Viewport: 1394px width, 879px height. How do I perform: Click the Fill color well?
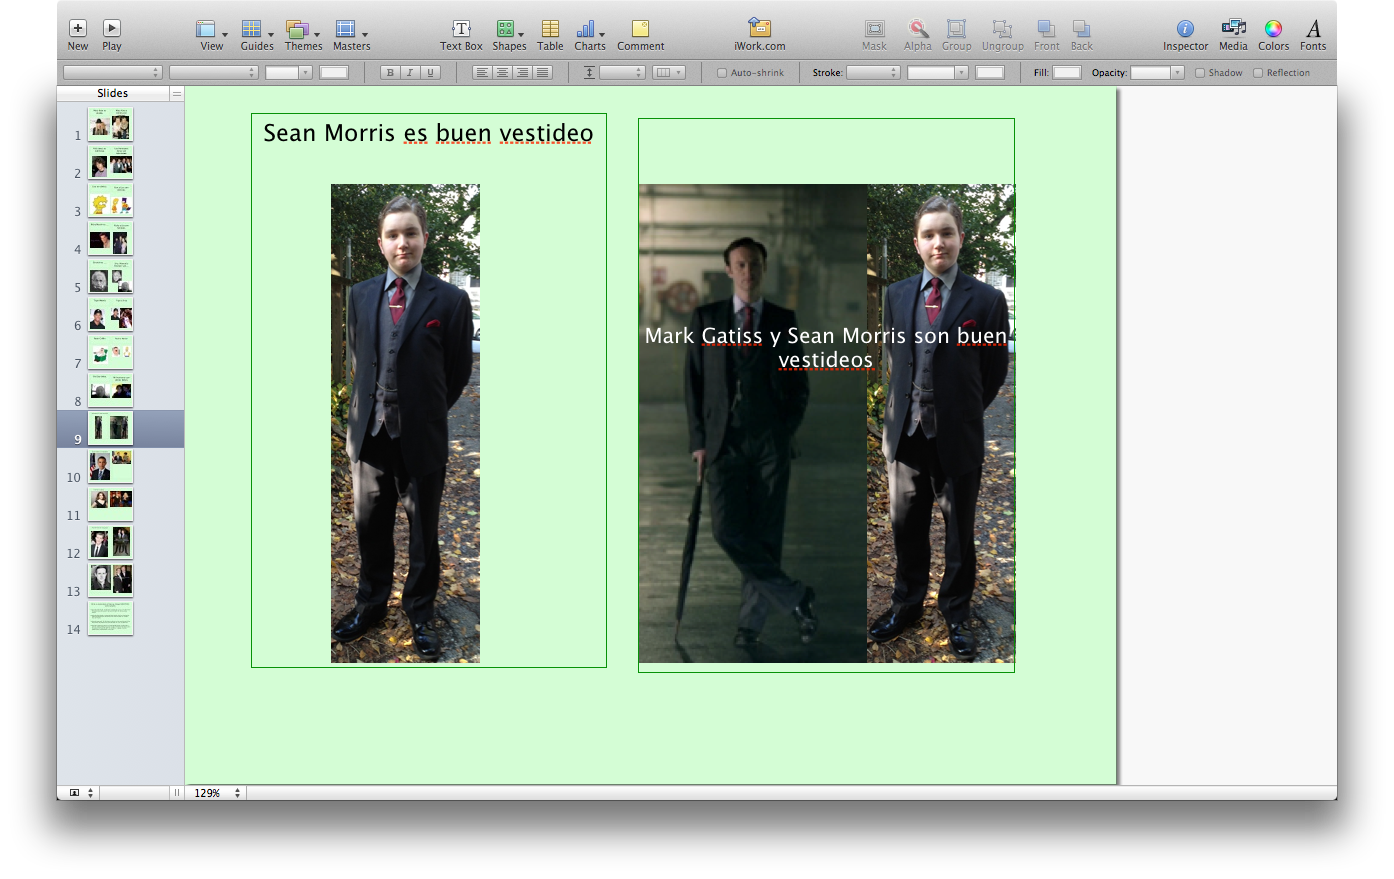(x=1067, y=73)
